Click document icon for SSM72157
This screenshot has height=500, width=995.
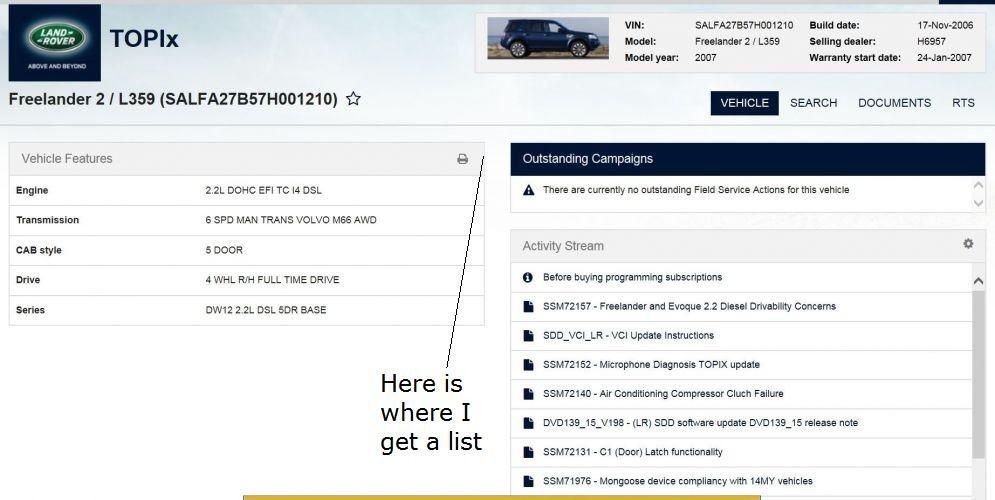tap(528, 306)
